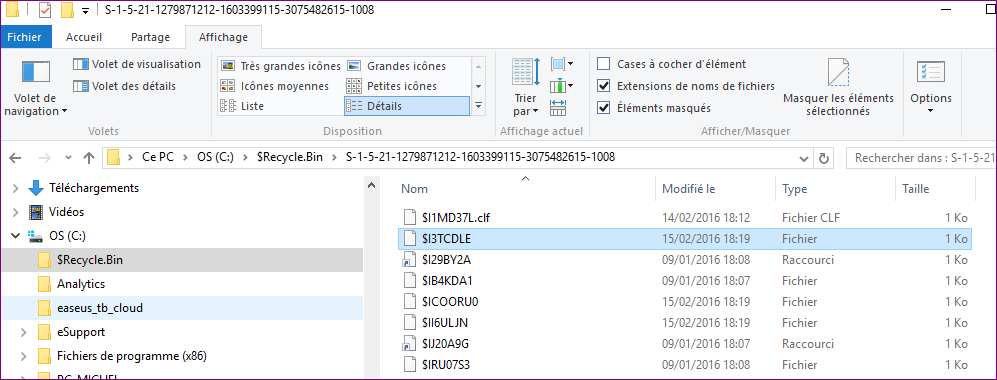Select file $IB4KDA1
This screenshot has height=380, width=997.
coord(684,280)
